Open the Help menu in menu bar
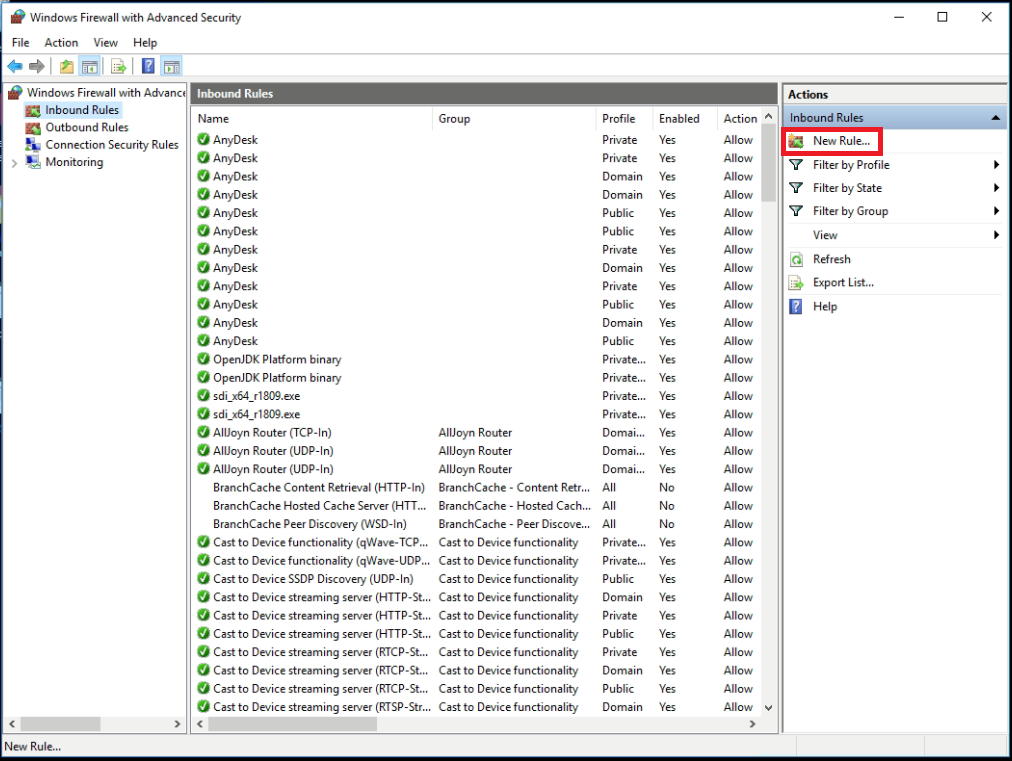 pyautogui.click(x=145, y=43)
